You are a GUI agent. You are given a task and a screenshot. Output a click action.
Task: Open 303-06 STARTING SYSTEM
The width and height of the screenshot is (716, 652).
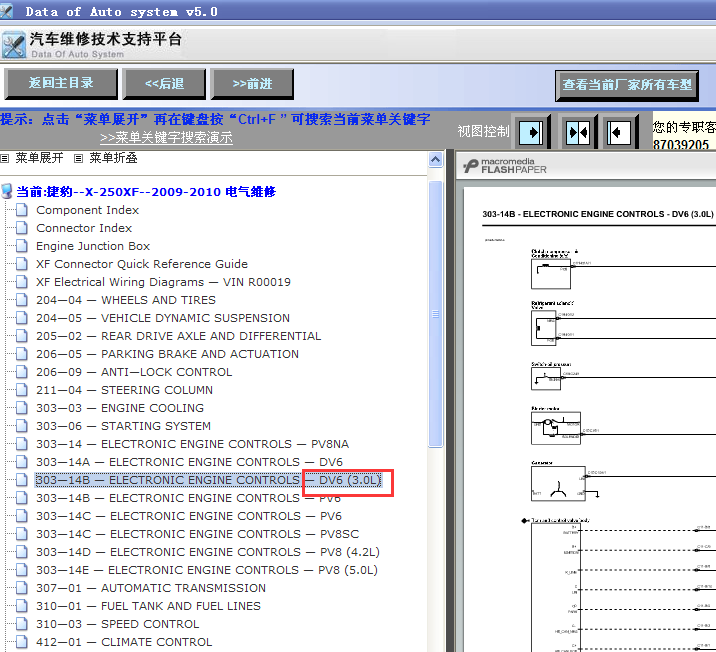pyautogui.click(x=124, y=426)
